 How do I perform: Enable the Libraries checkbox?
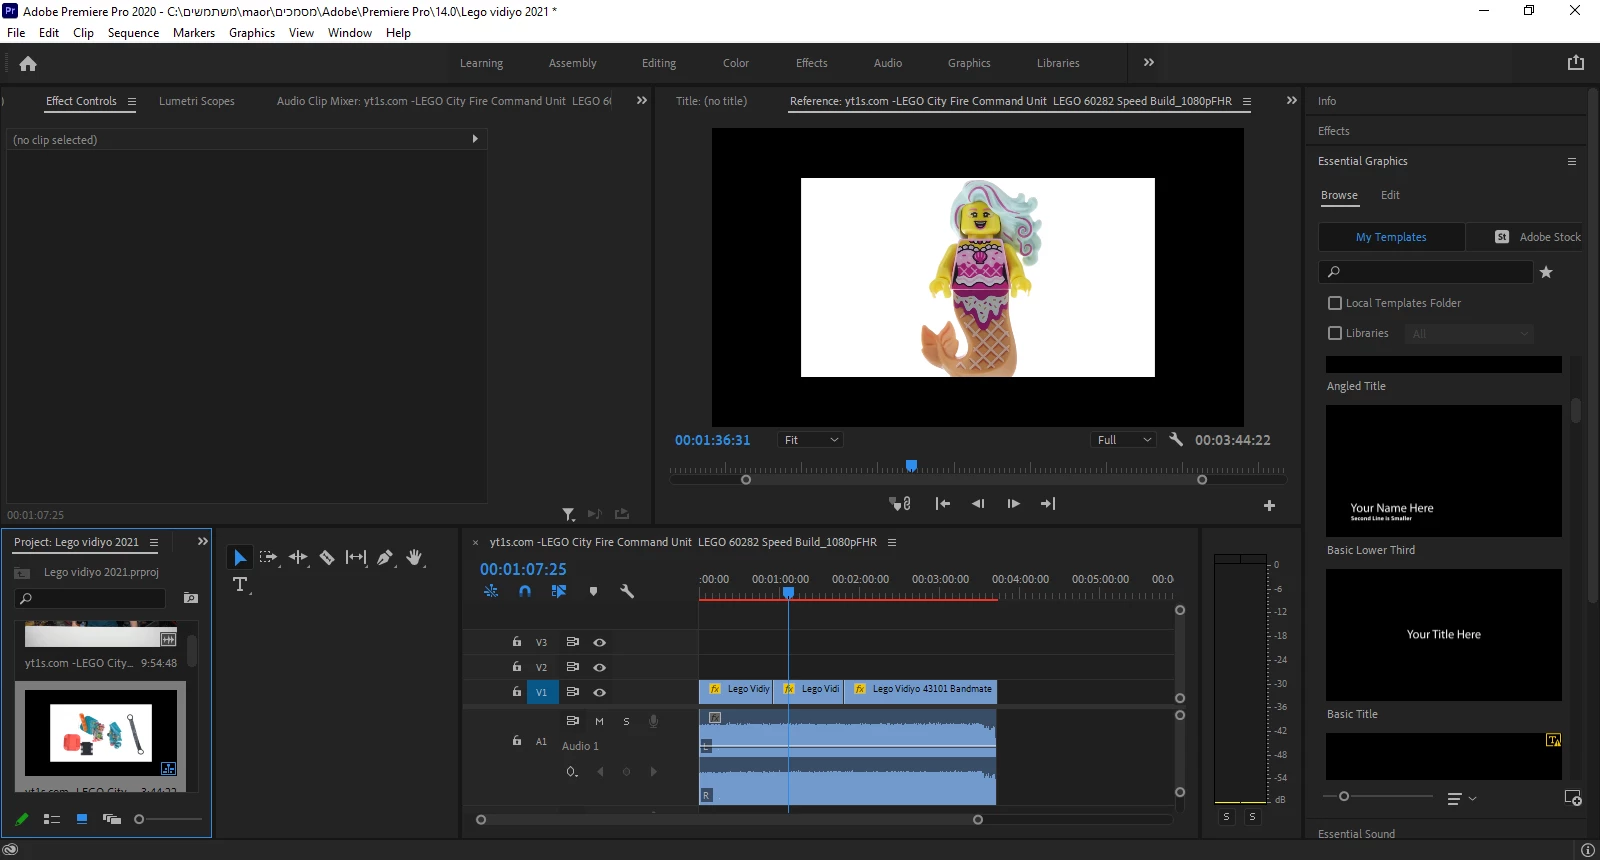(x=1335, y=333)
